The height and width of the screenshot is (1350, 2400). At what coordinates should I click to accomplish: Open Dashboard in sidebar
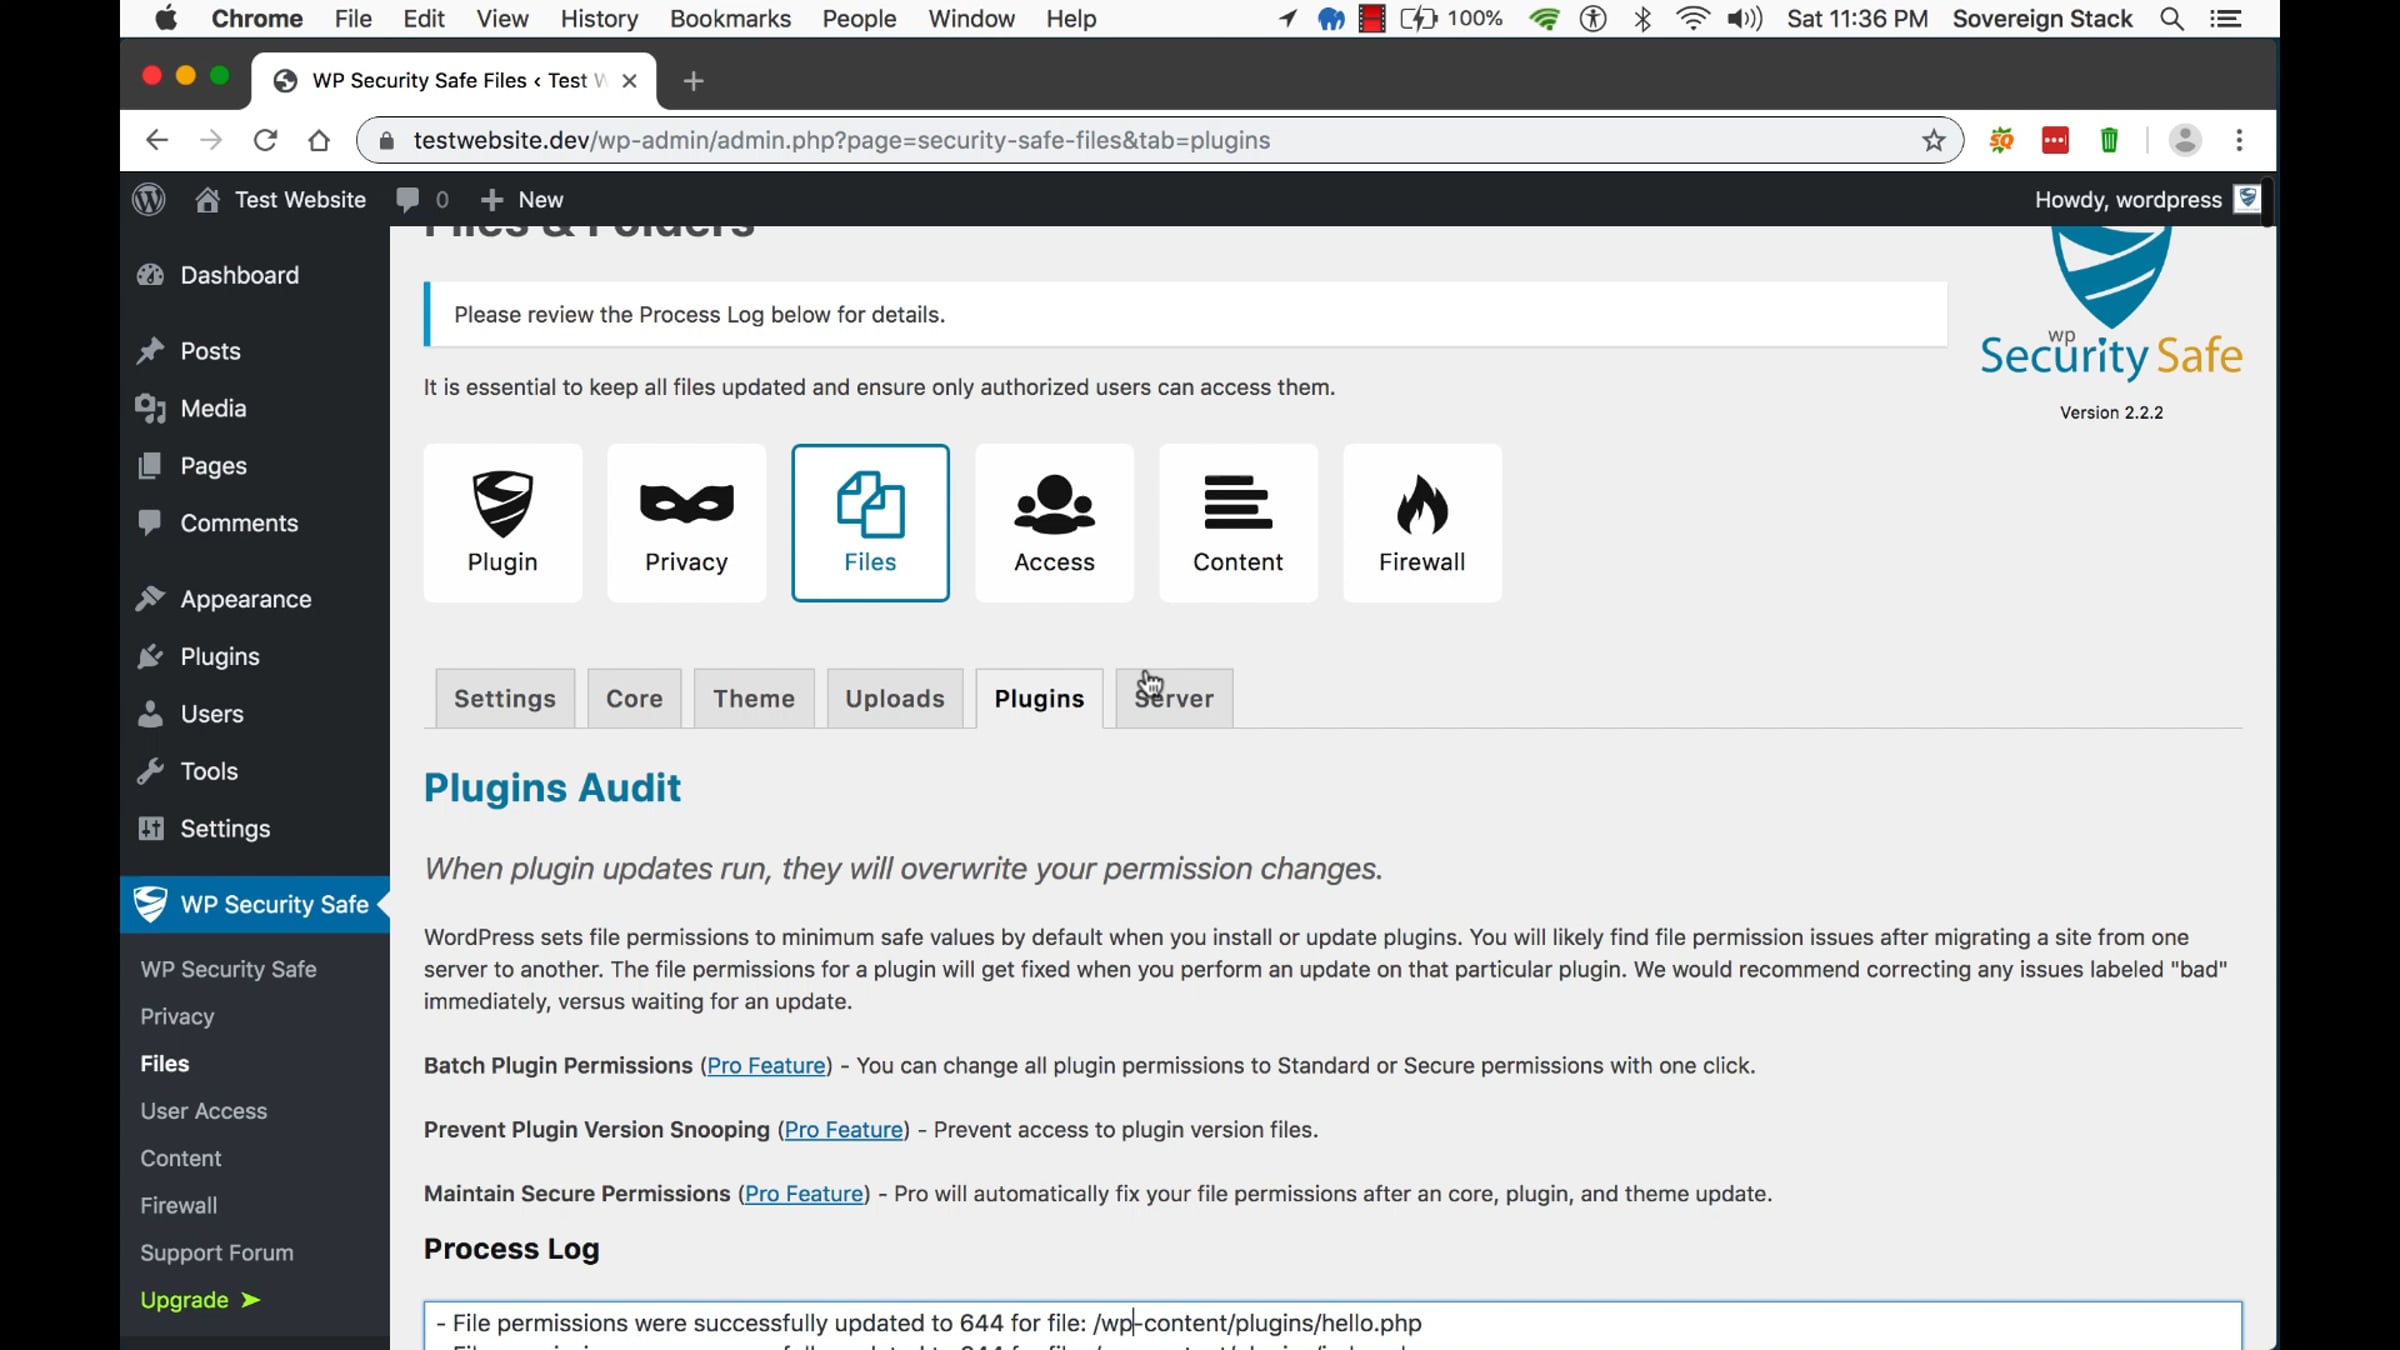255,275
